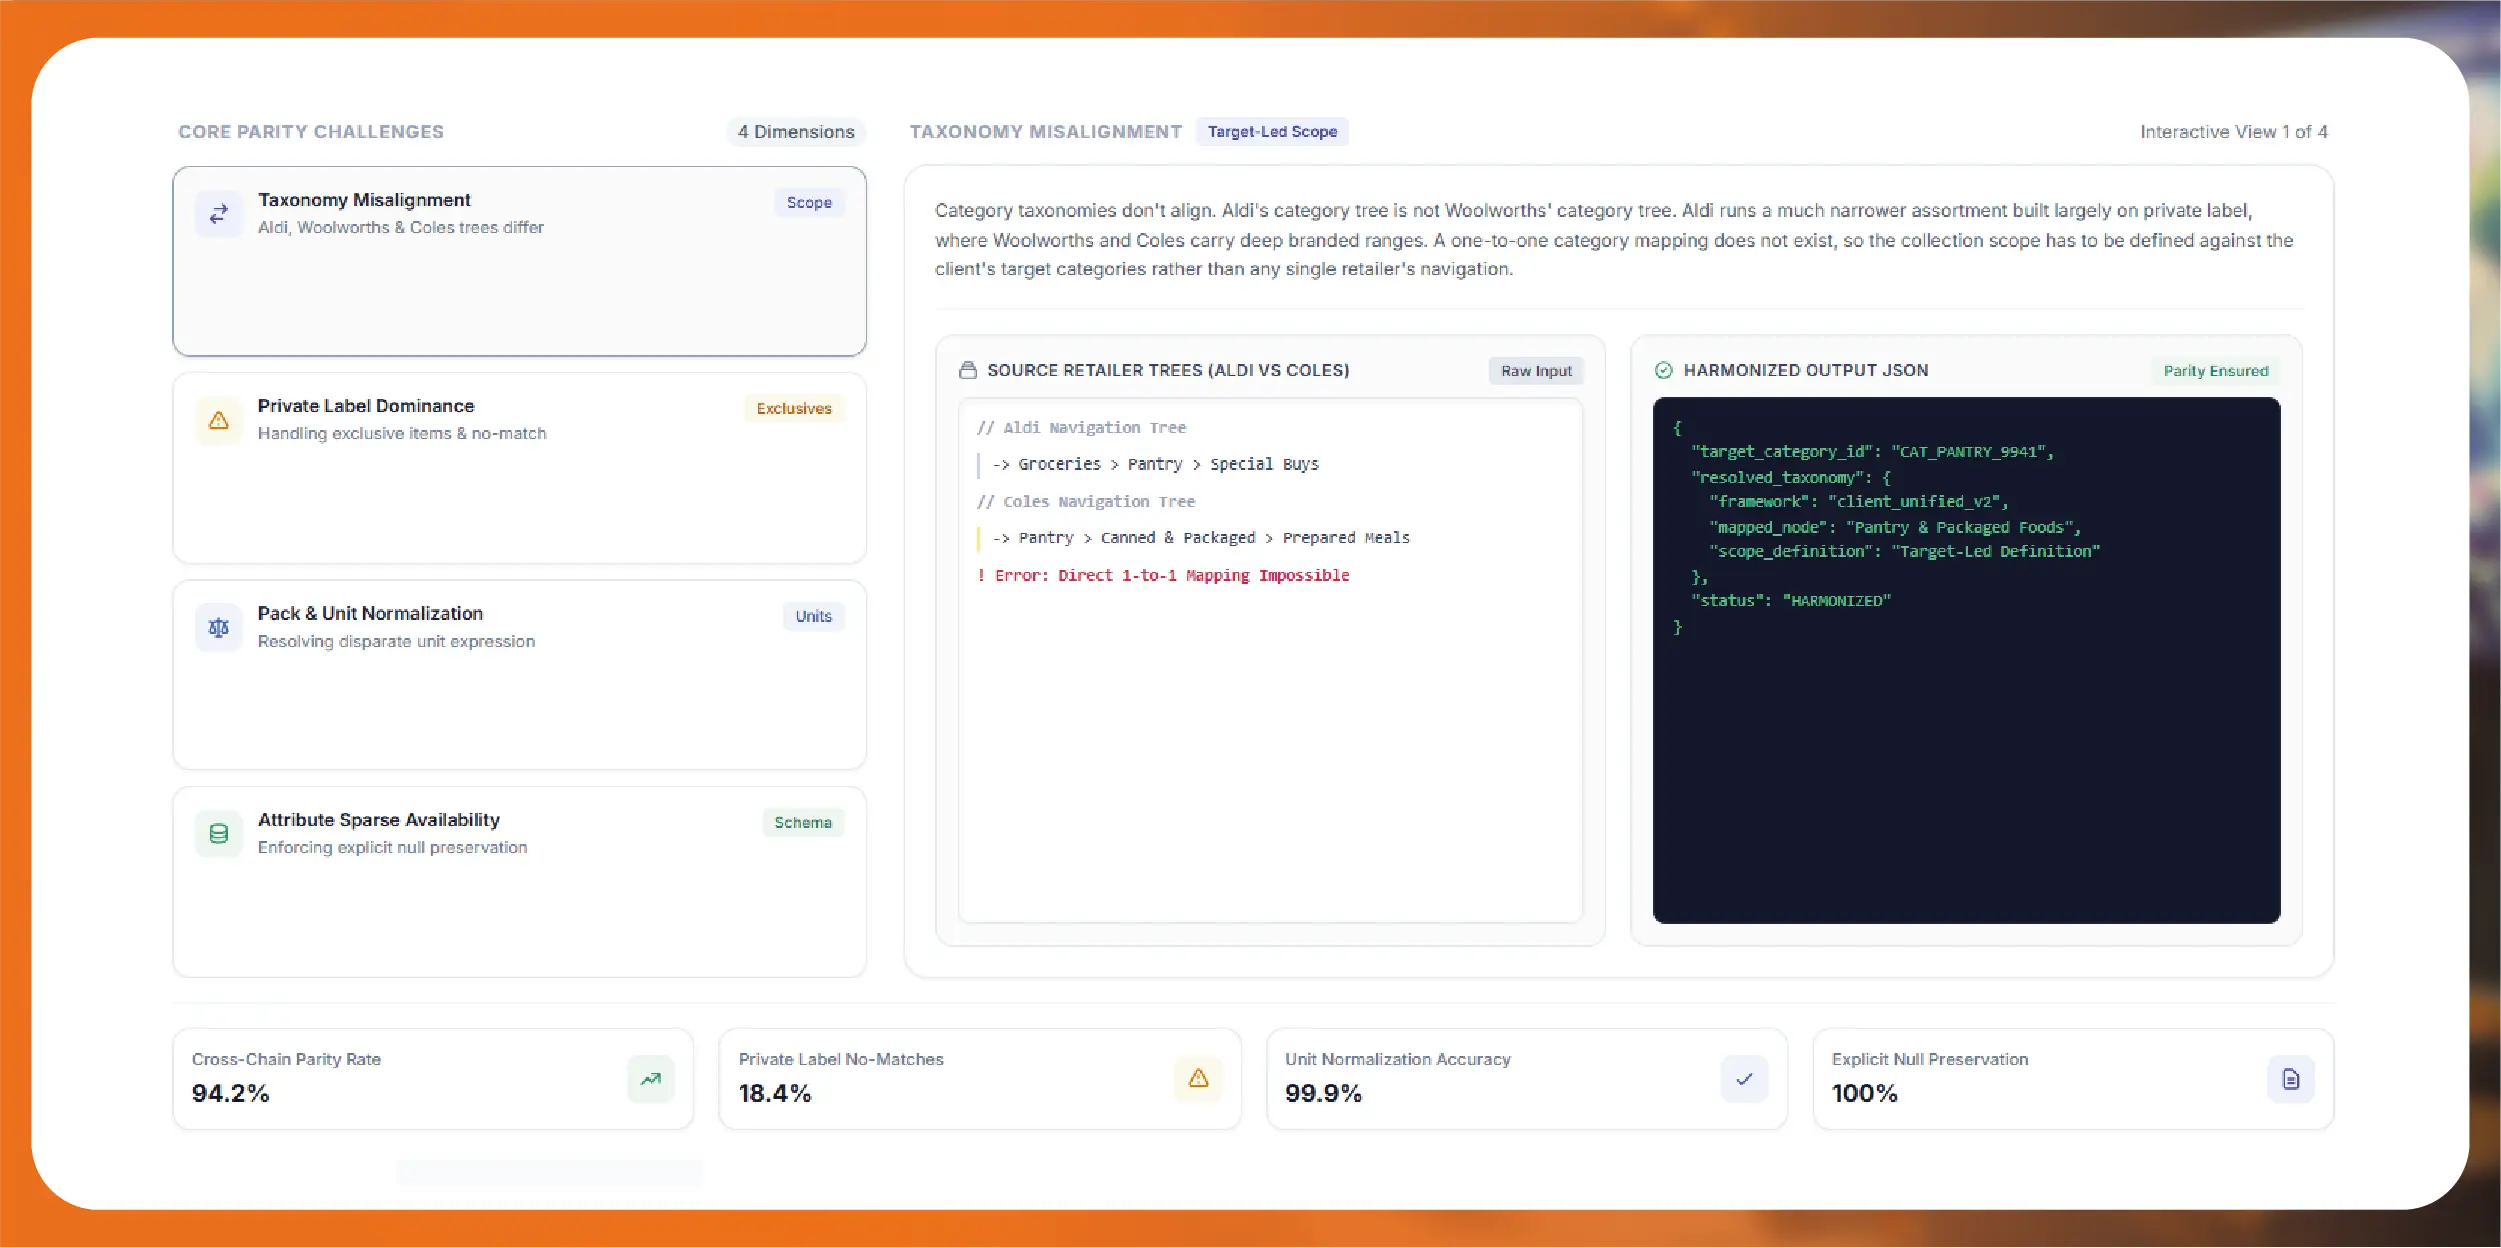Click the category taxonomies description paragraph

1614,240
